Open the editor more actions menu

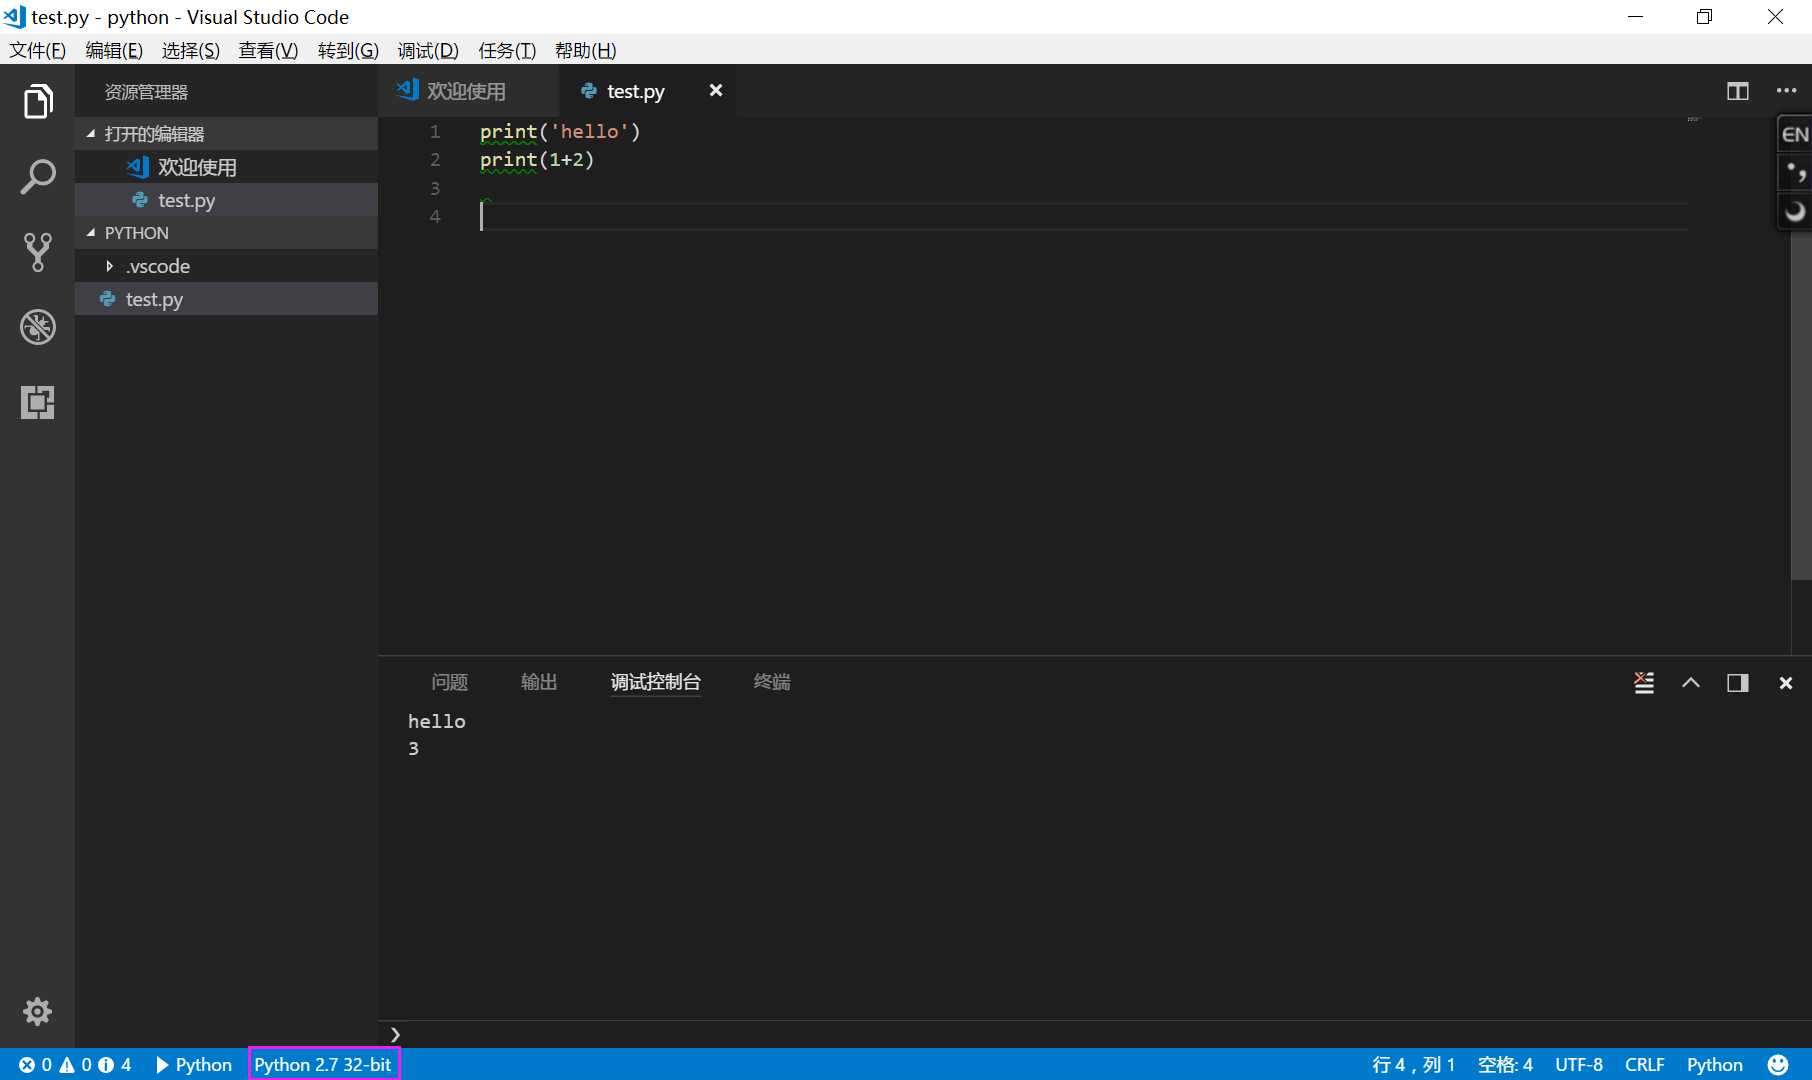(x=1786, y=91)
